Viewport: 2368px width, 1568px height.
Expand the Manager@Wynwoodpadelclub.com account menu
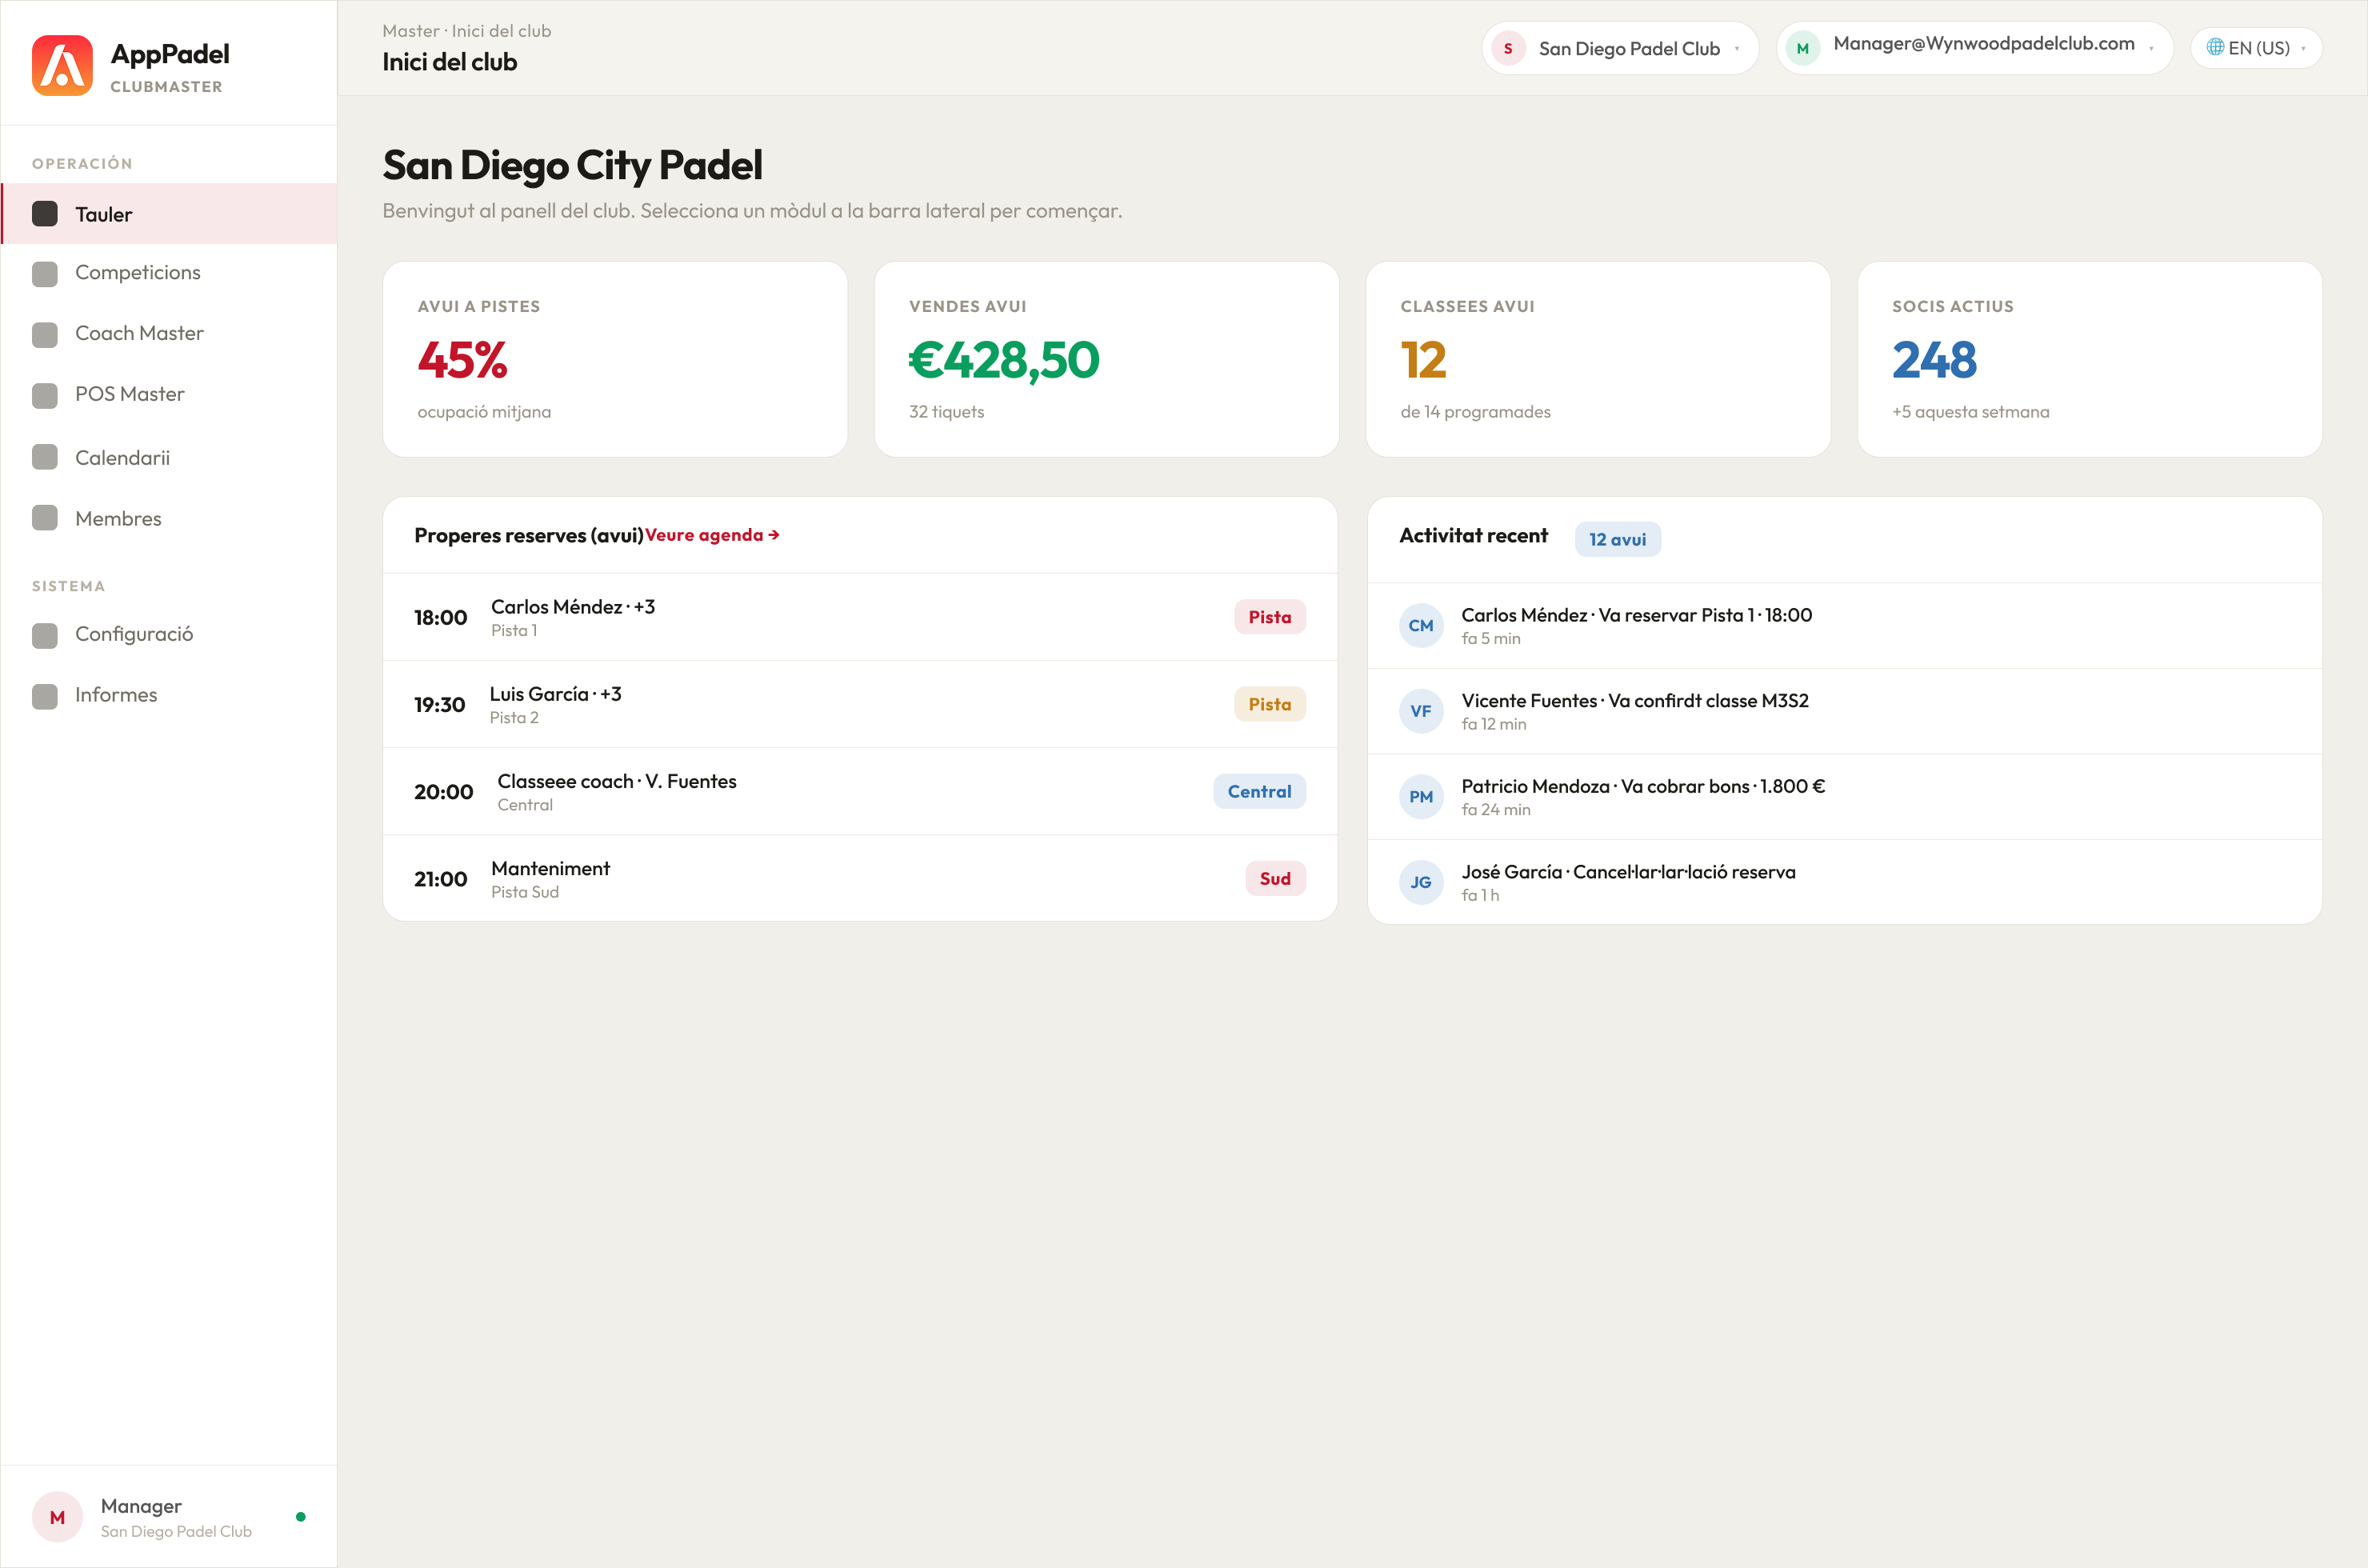(1974, 48)
